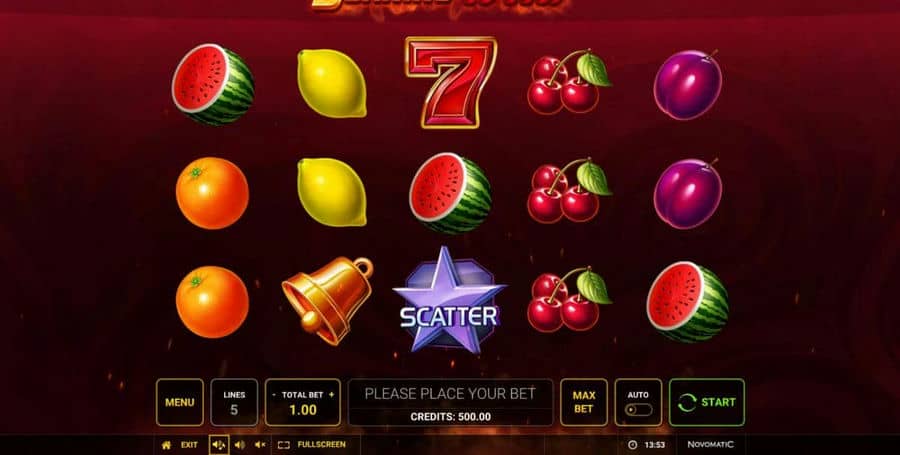Click the credits 500.00 display

(x=451, y=417)
